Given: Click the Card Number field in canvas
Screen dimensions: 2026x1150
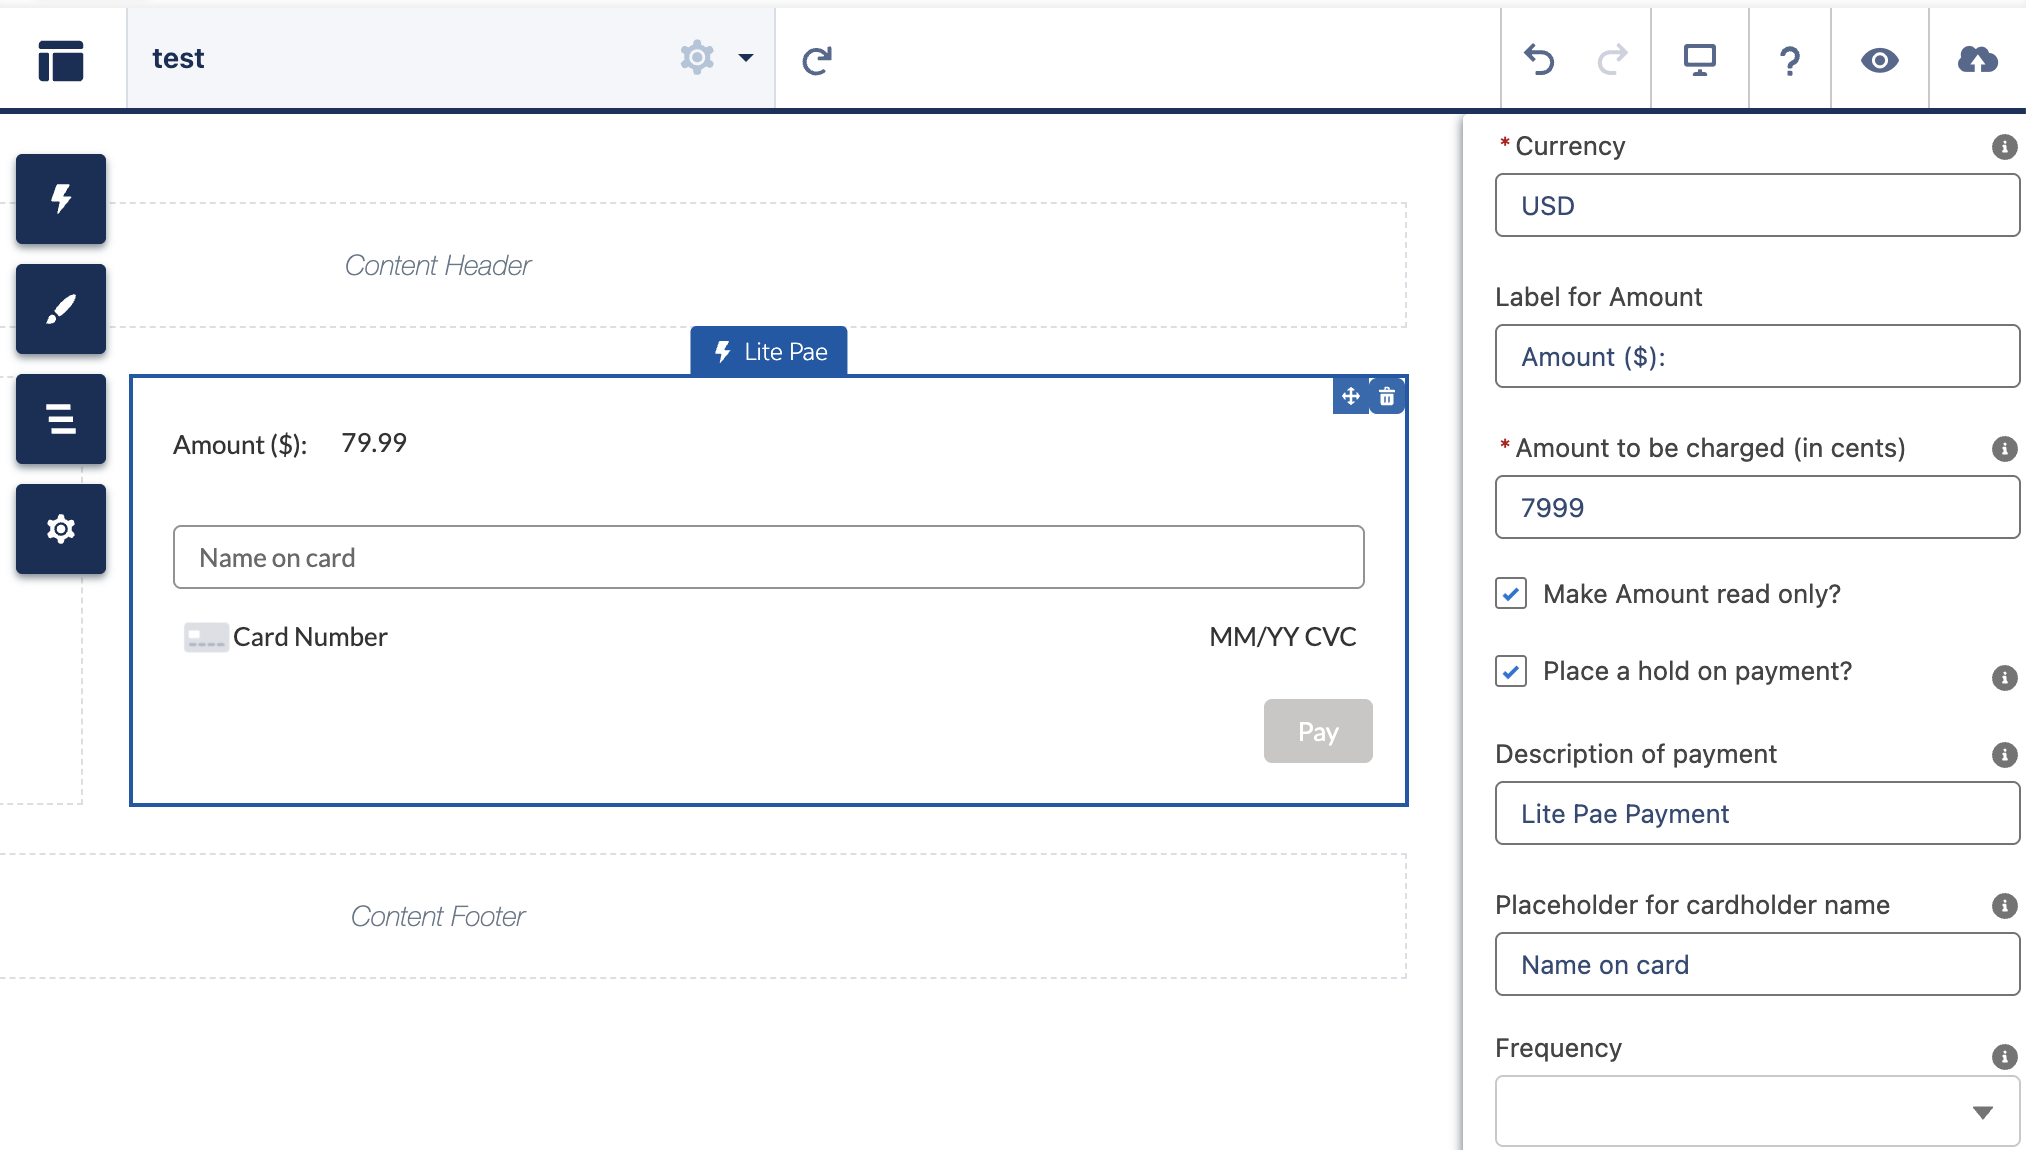Looking at the screenshot, I should pos(310,637).
